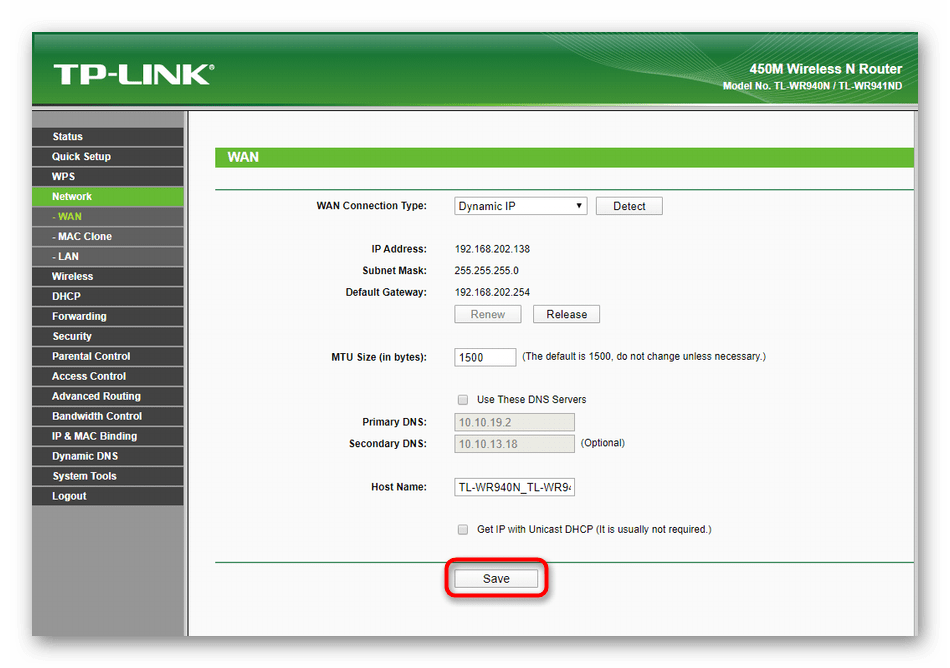Enable Use These DNS Servers checkbox

coord(463,400)
